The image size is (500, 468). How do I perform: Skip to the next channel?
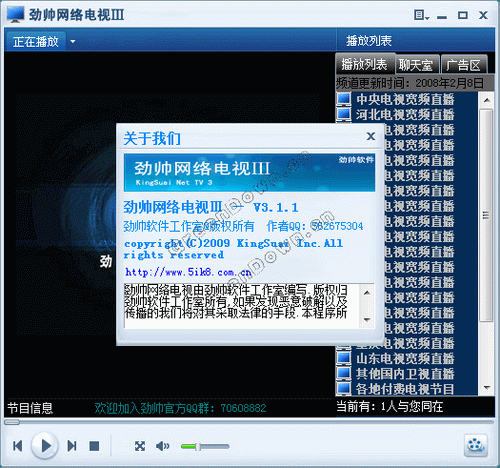(72, 446)
